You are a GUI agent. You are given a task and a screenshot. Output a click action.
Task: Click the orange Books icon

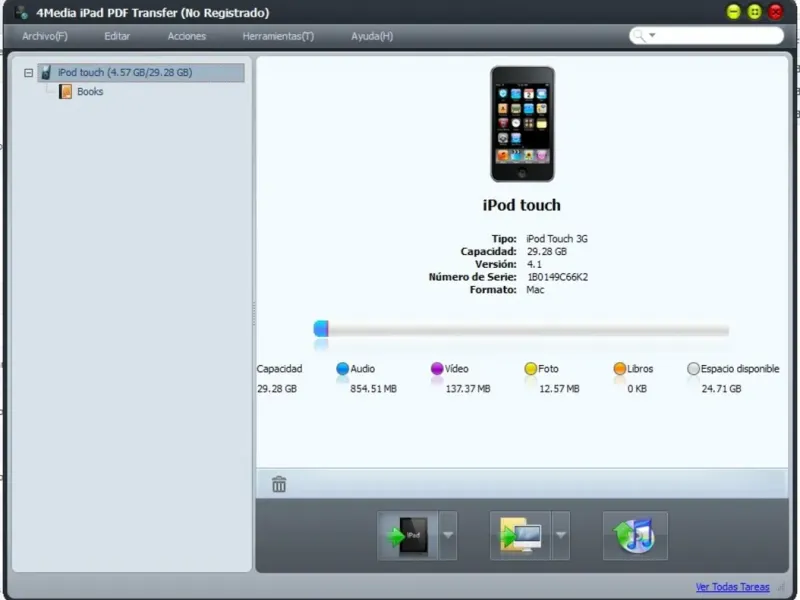click(x=65, y=92)
